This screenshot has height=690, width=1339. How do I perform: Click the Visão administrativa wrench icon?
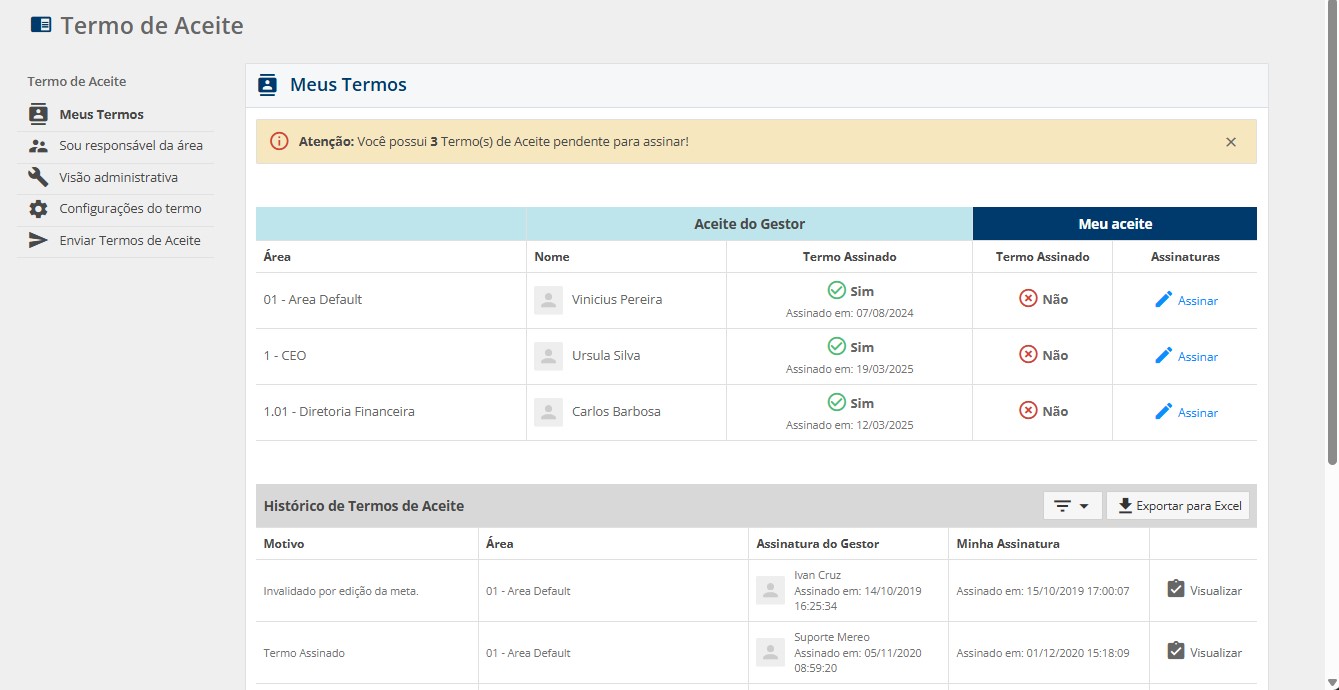point(38,177)
